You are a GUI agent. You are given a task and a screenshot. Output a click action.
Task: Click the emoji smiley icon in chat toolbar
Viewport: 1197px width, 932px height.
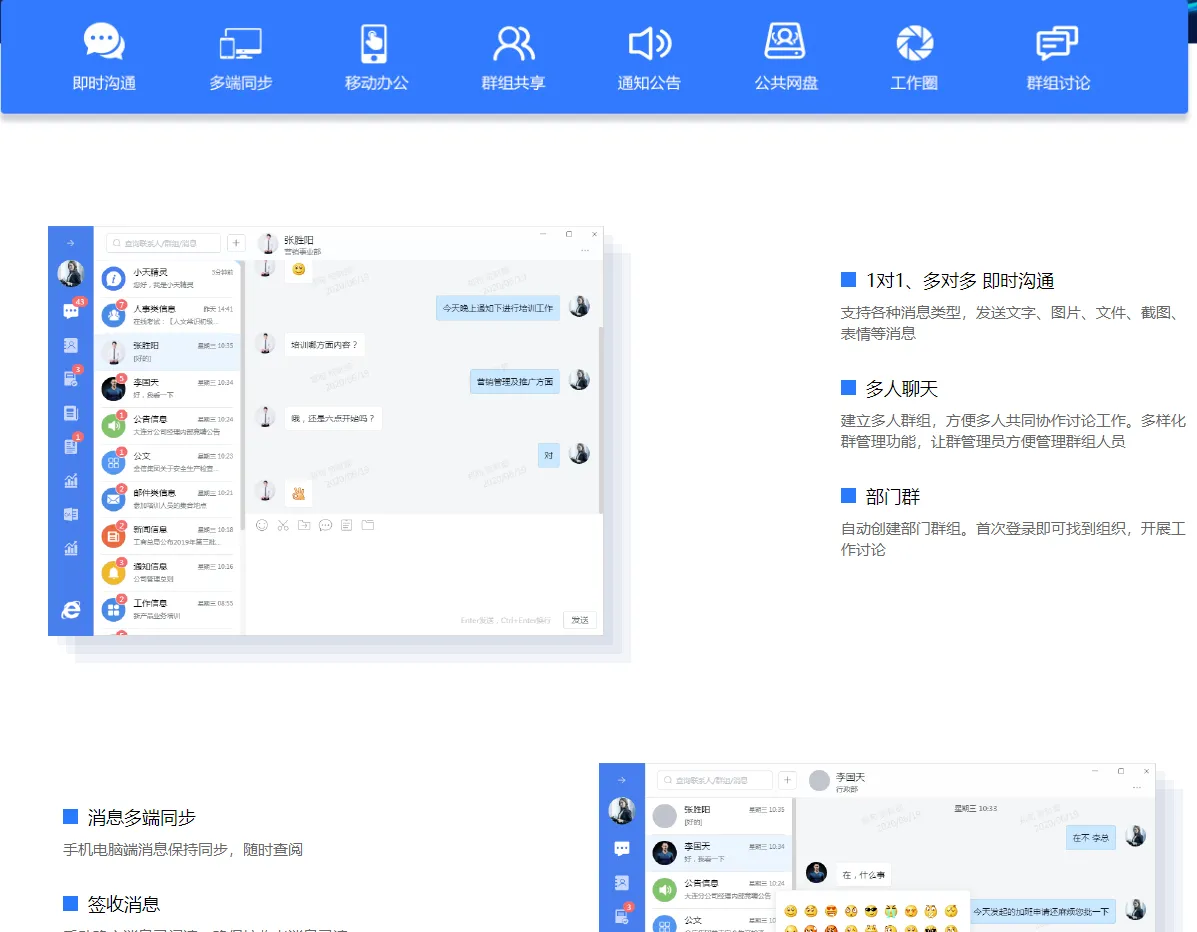(262, 525)
